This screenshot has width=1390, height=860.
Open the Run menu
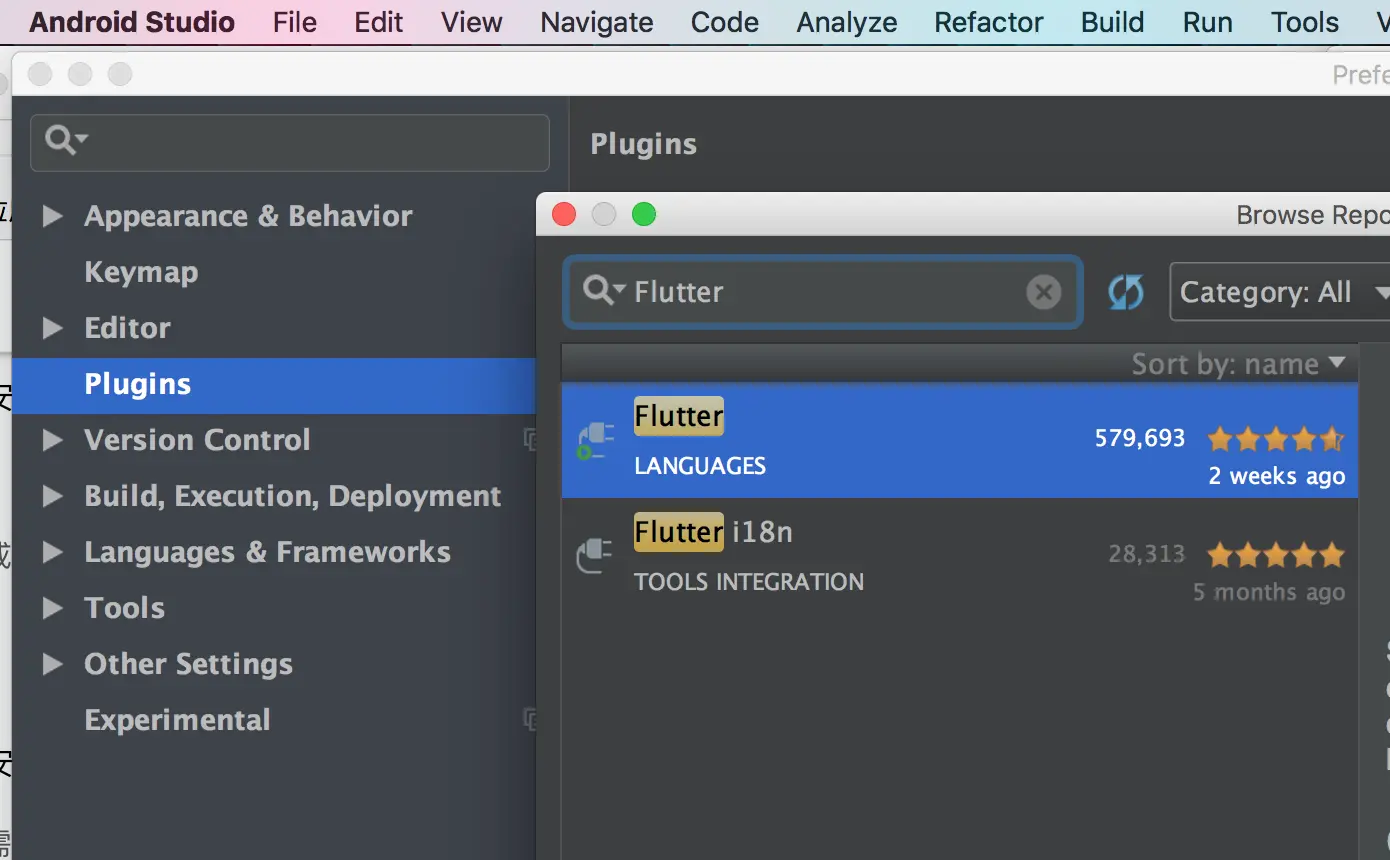coord(1208,22)
